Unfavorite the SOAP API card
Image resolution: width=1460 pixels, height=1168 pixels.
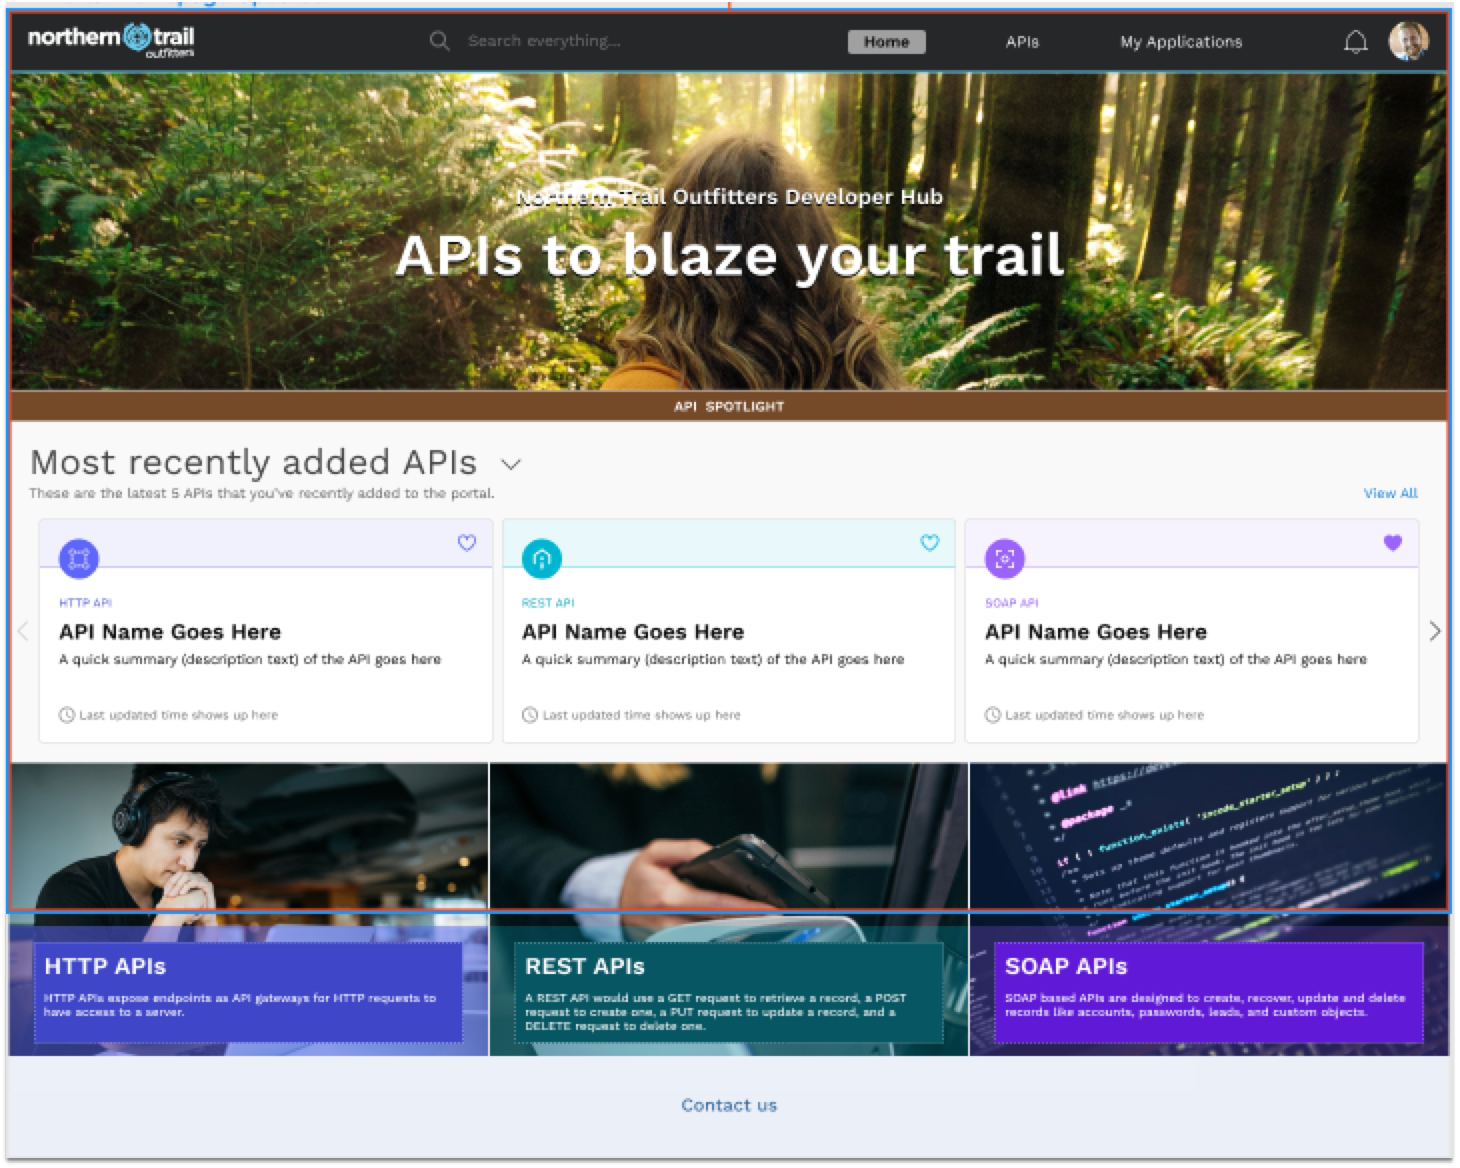[x=1394, y=543]
